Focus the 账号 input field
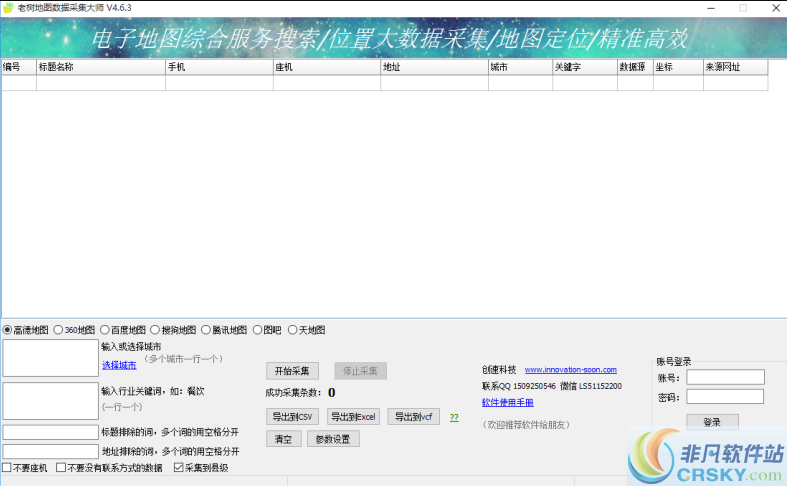This screenshot has width=787, height=486. click(725, 377)
